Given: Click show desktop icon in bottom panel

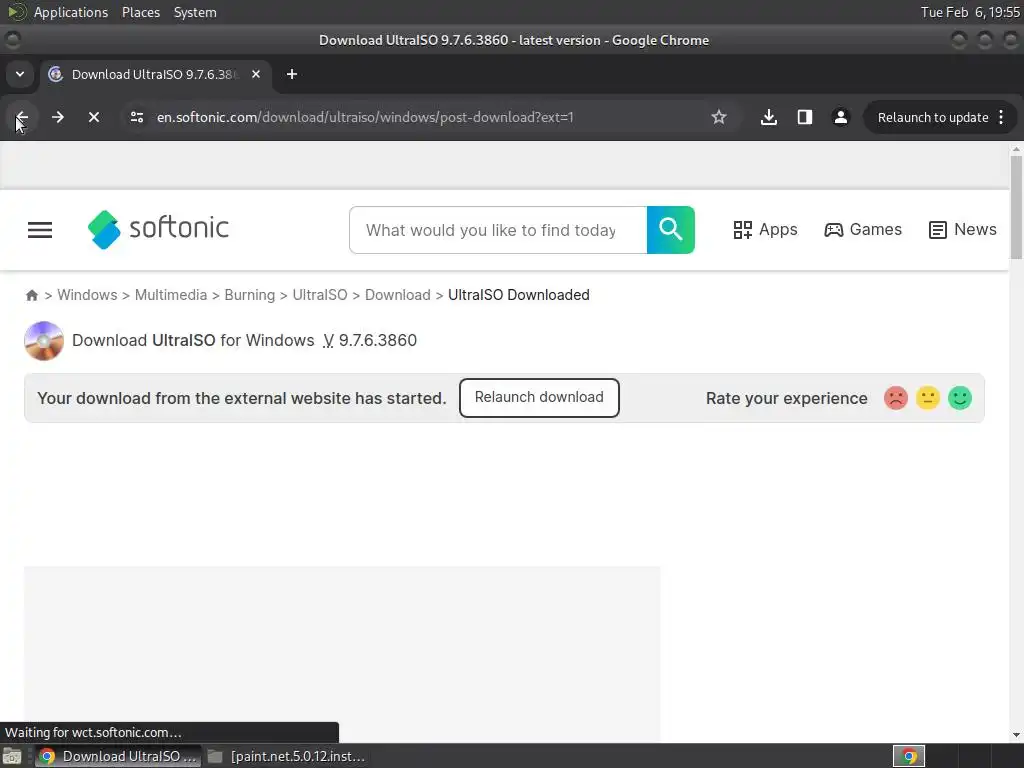Looking at the screenshot, I should (x=12, y=757).
